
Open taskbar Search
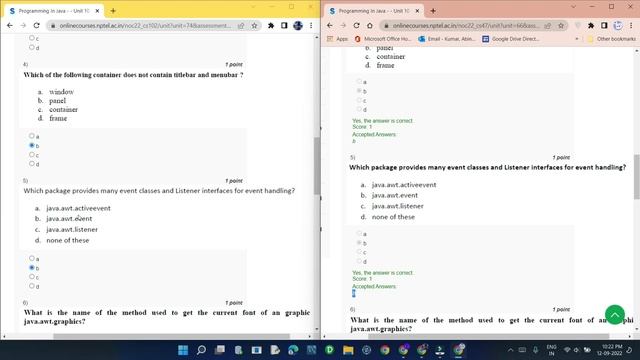201,350
